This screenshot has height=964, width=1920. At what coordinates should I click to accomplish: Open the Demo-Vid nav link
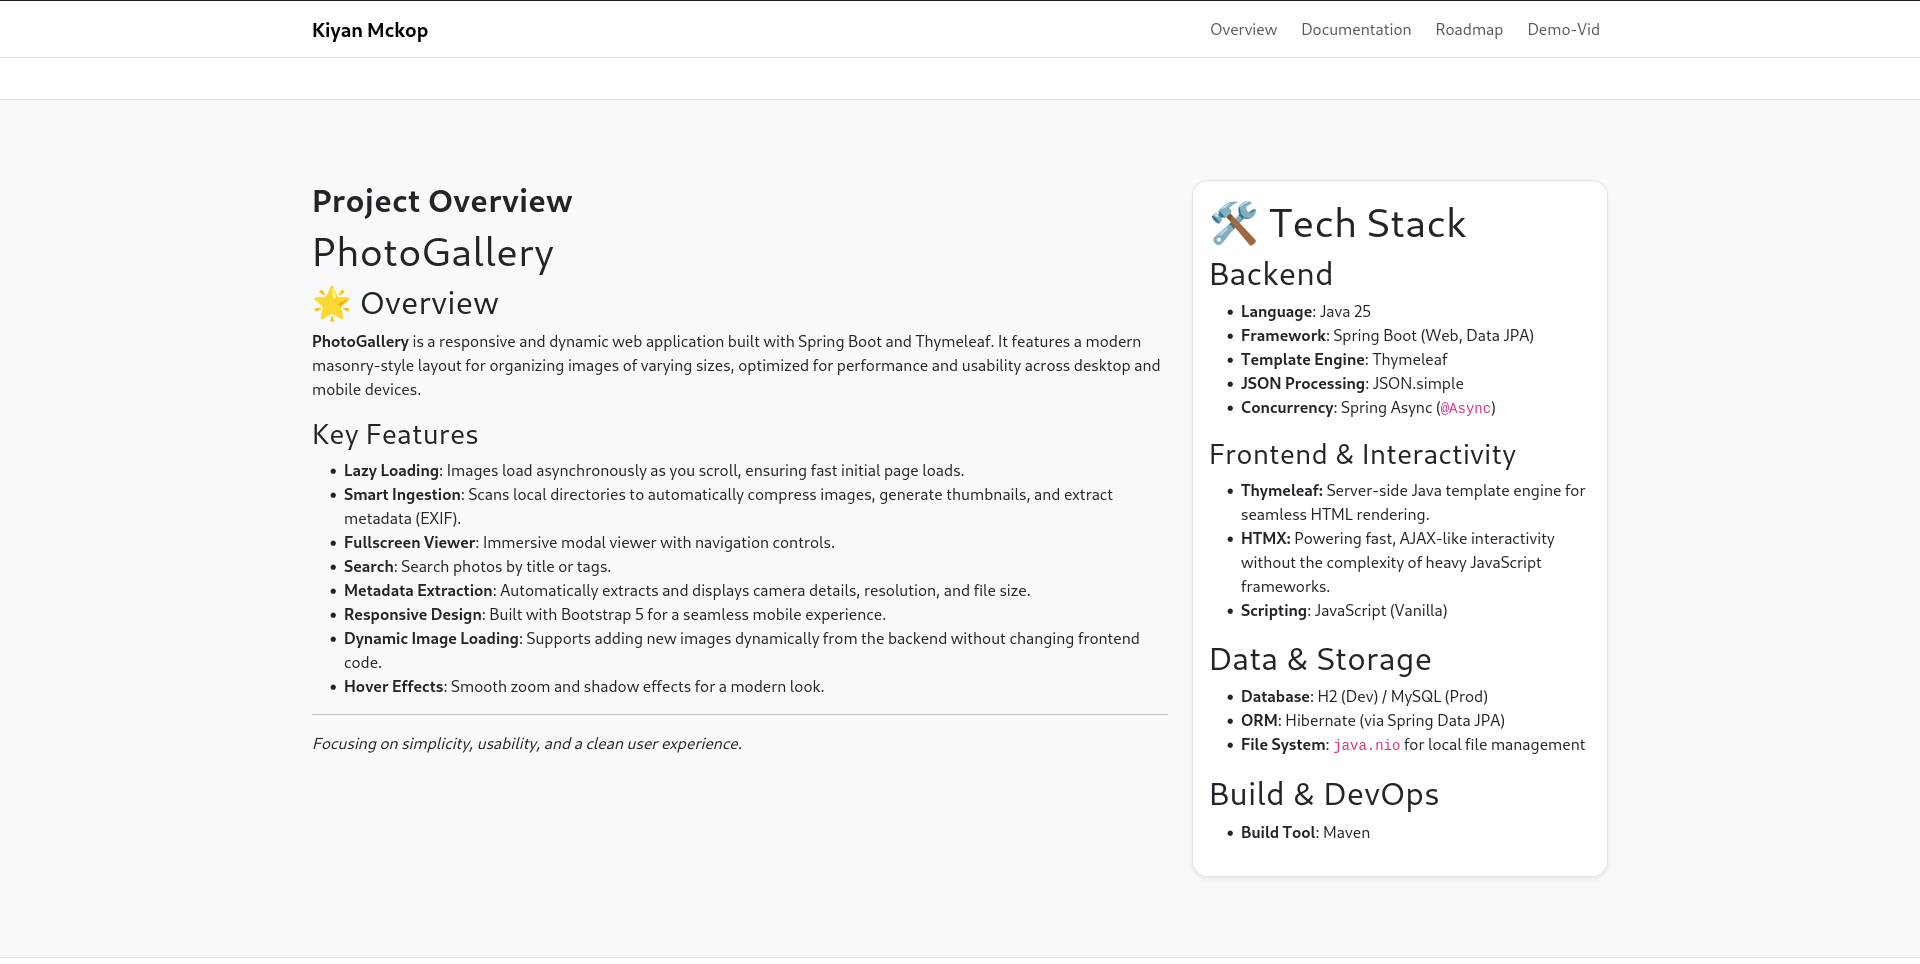point(1563,30)
